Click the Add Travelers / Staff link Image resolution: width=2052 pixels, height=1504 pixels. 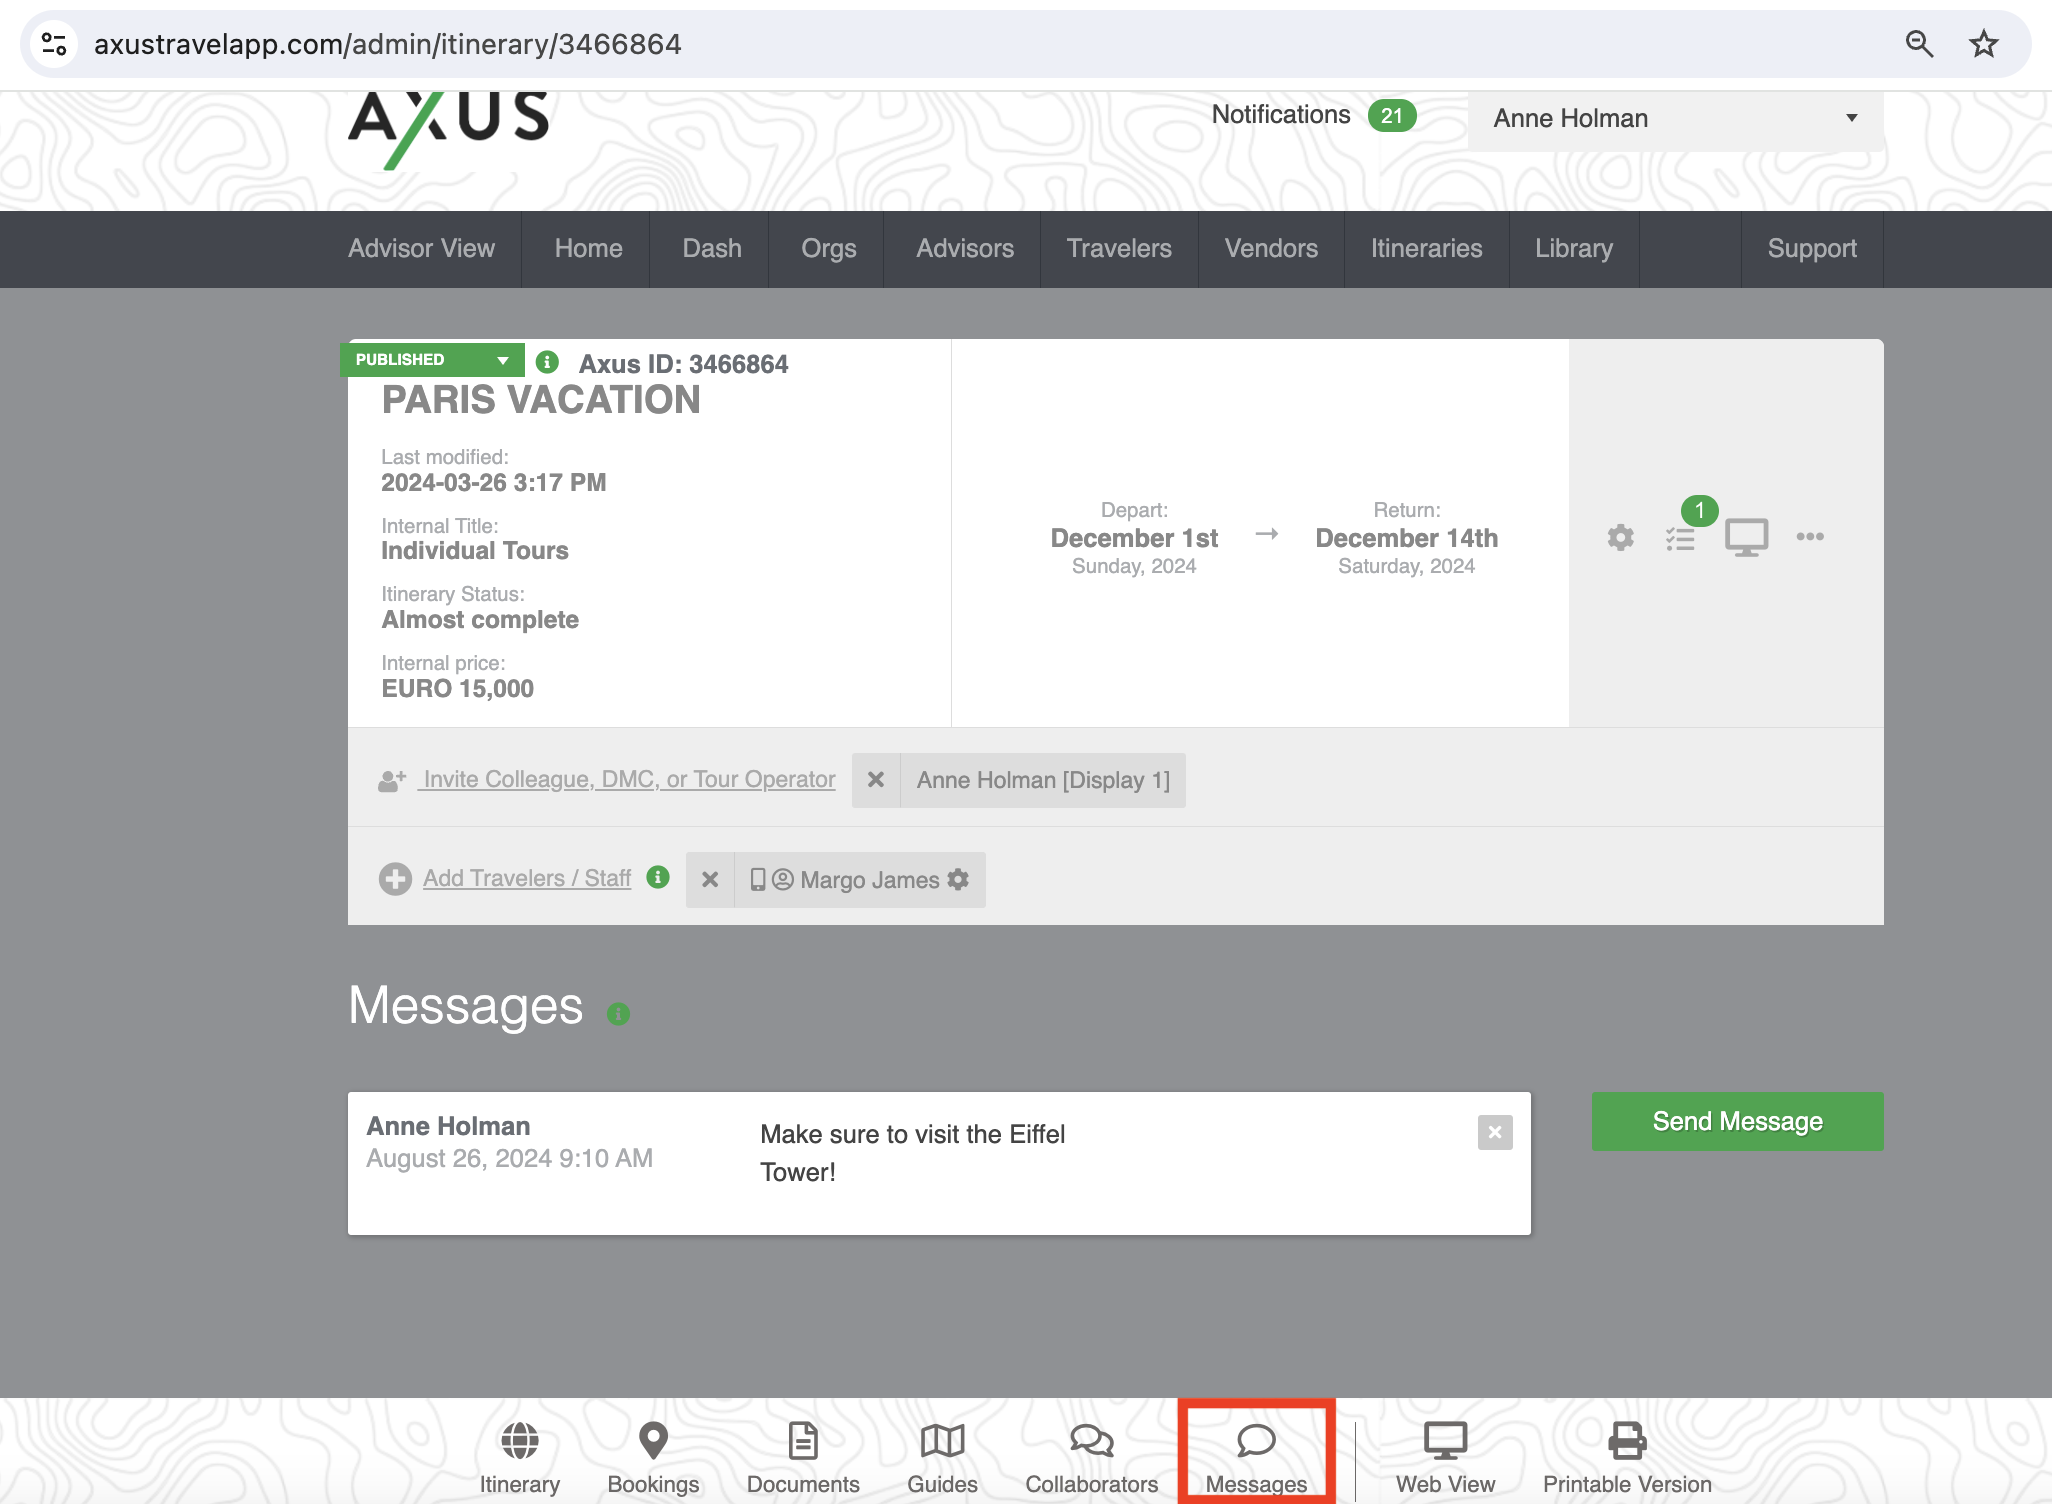pos(527,878)
